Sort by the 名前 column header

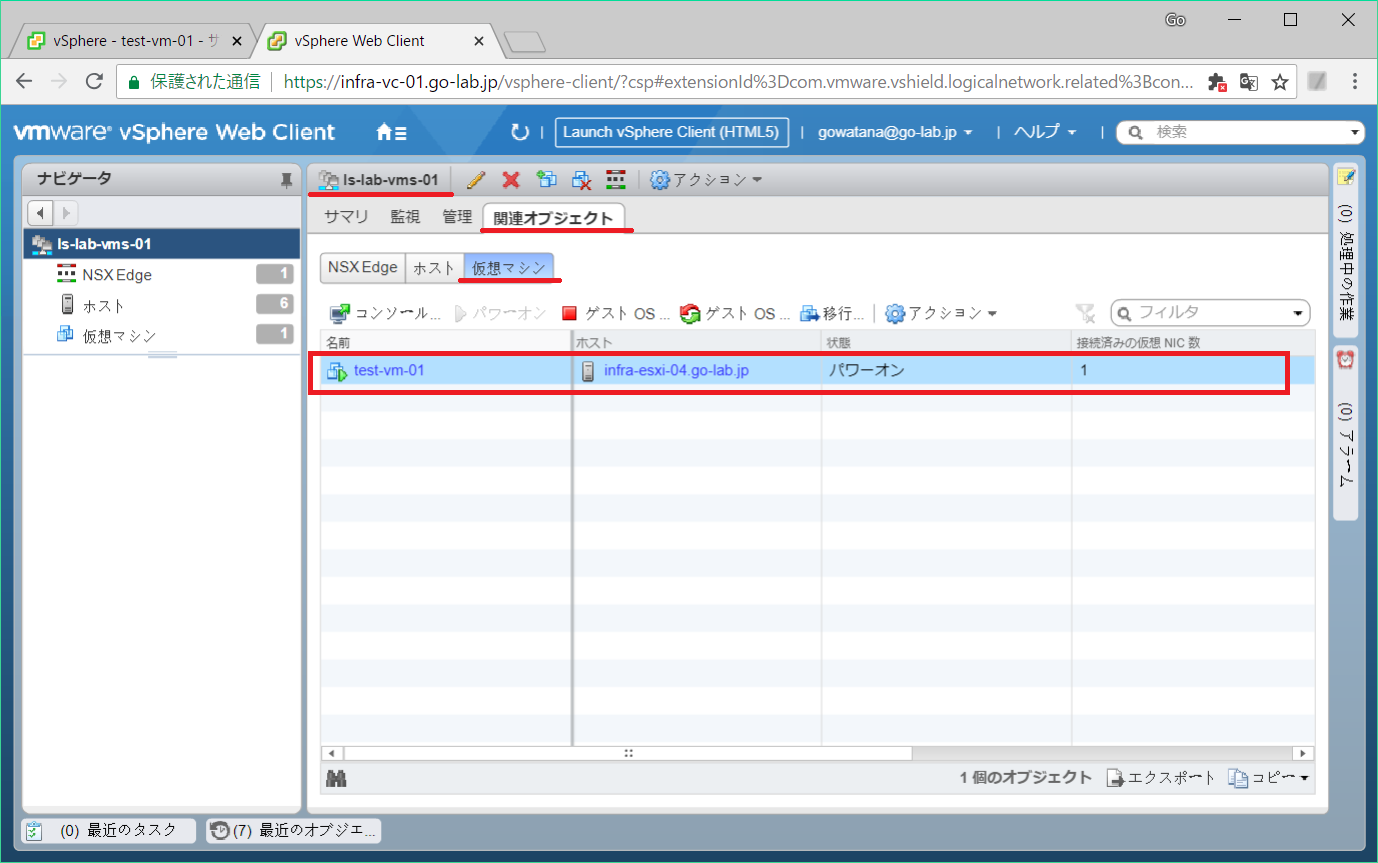(445, 343)
